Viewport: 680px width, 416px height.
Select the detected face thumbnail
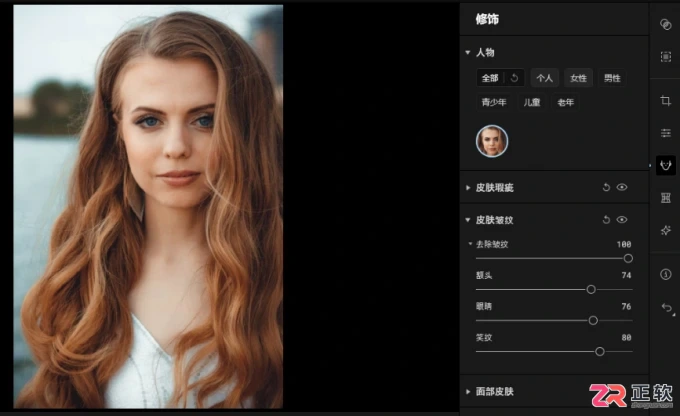point(492,141)
